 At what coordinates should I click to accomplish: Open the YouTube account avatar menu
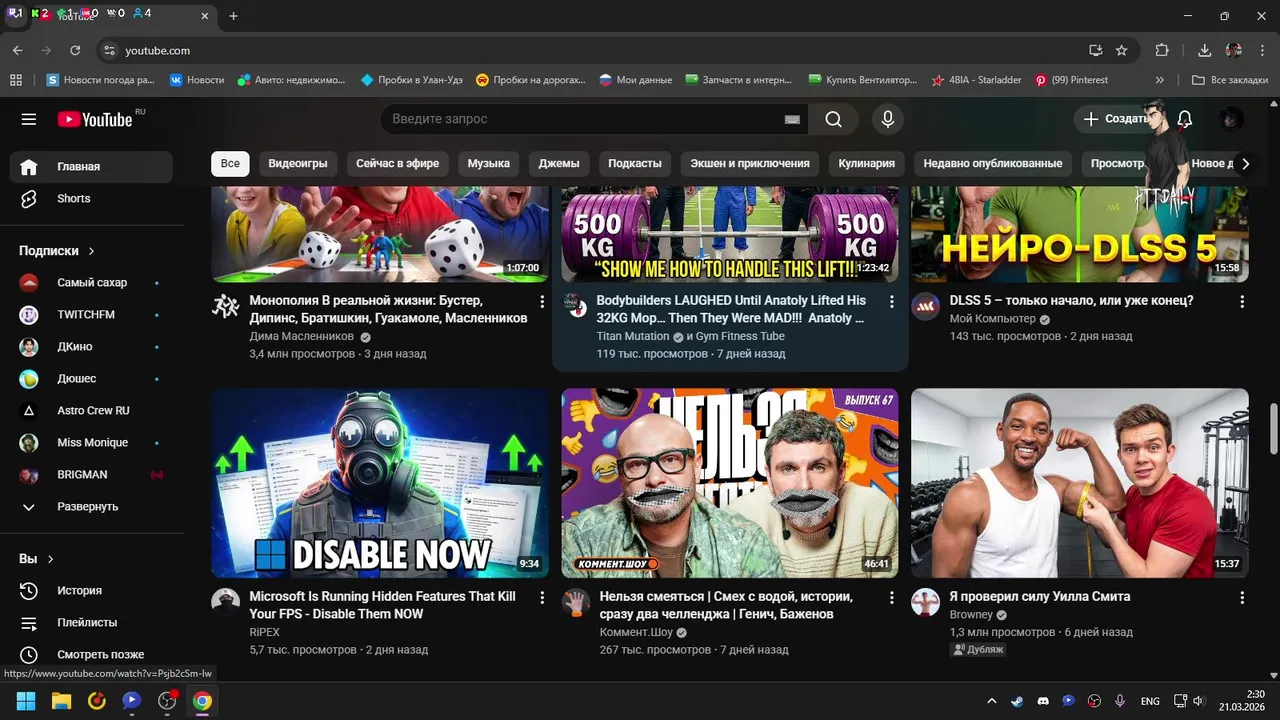1231,119
